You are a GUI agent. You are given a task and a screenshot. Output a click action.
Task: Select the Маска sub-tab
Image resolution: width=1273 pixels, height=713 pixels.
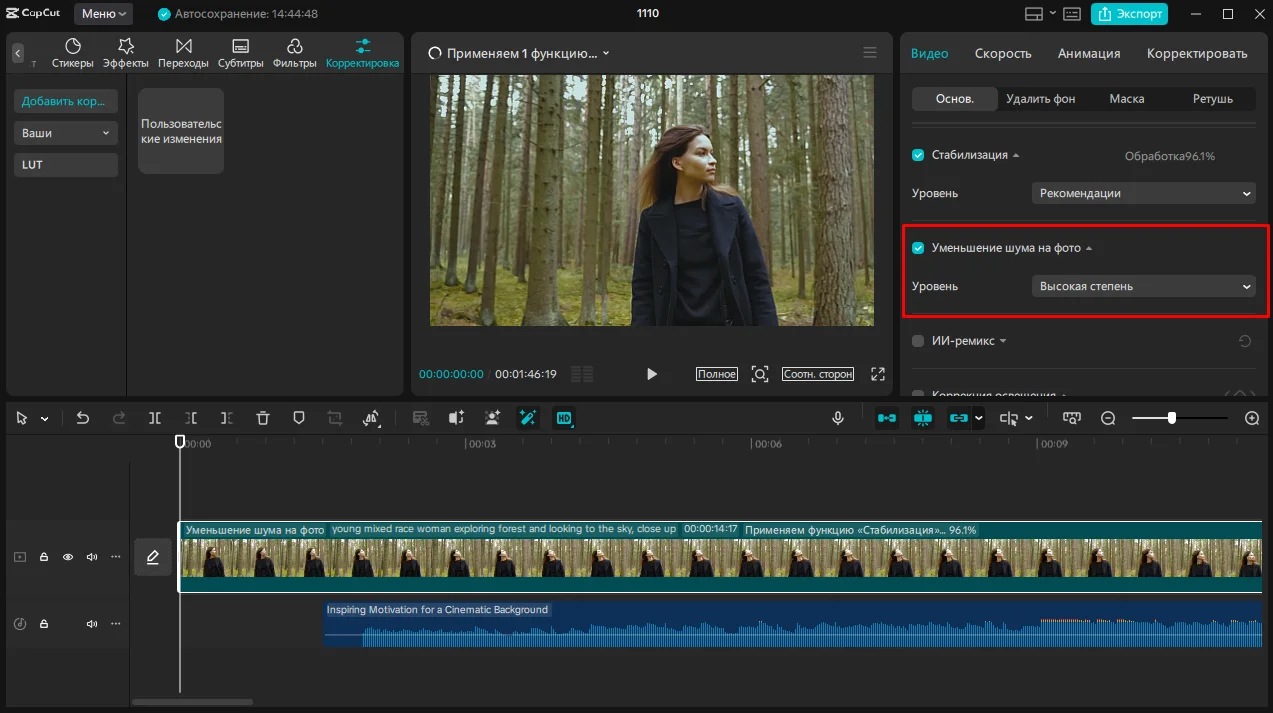click(x=1127, y=99)
